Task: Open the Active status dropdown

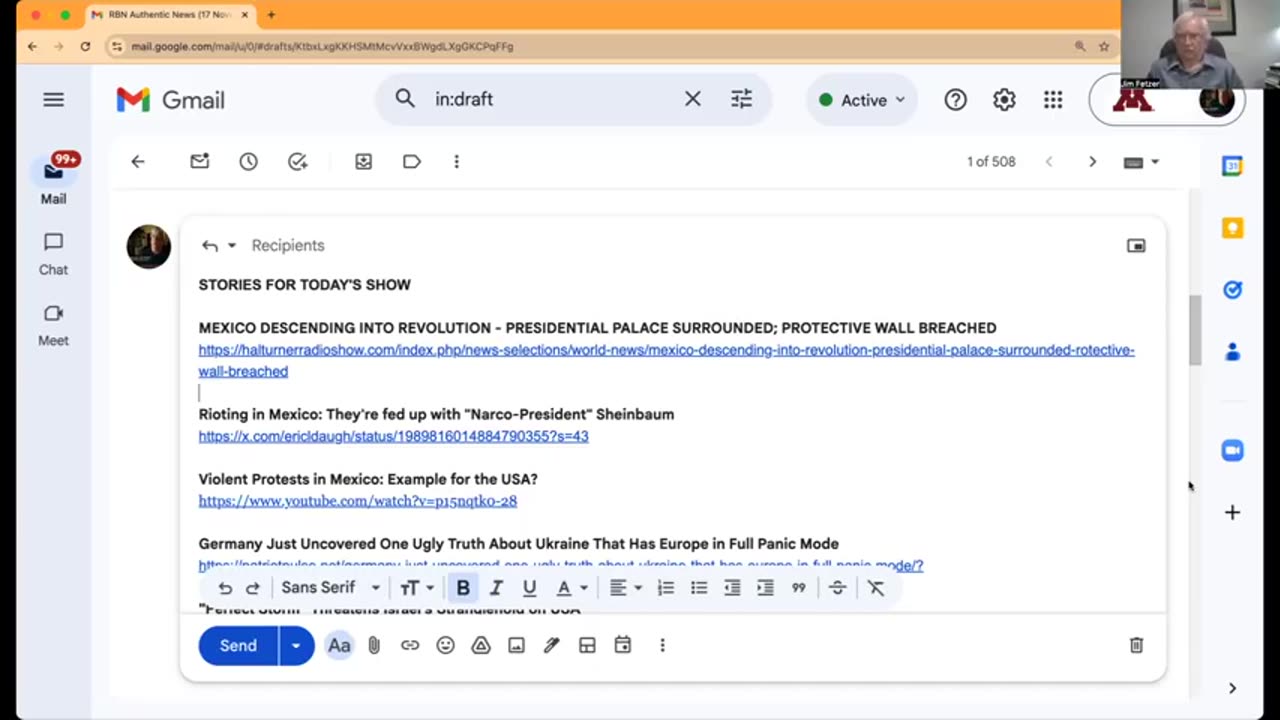Action: [x=861, y=100]
